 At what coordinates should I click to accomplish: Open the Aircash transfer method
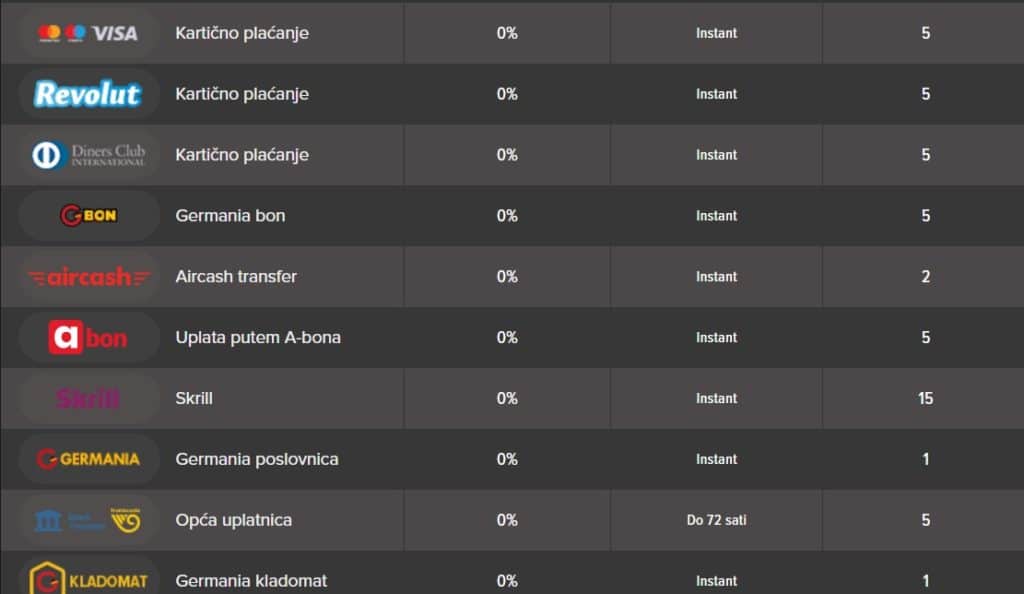pos(236,277)
